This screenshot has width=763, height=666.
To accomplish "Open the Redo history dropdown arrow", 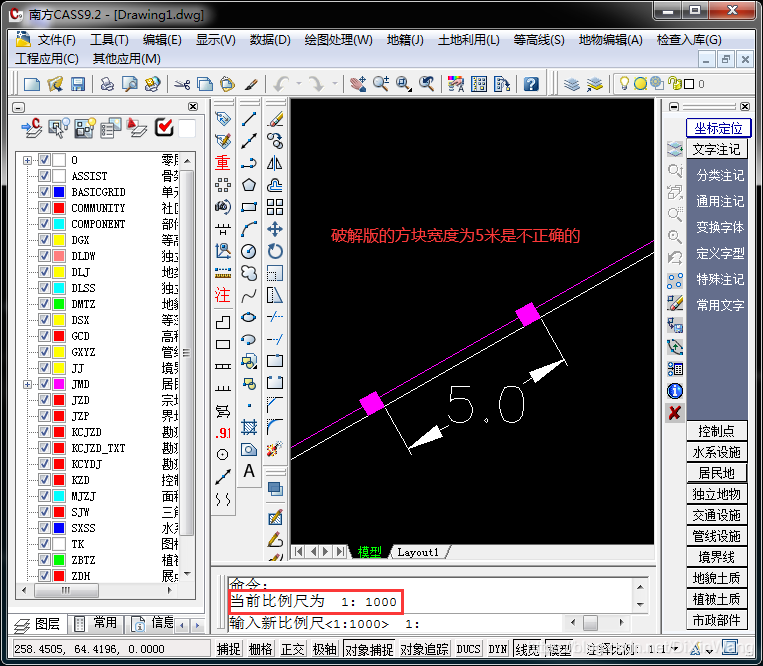I will point(335,84).
